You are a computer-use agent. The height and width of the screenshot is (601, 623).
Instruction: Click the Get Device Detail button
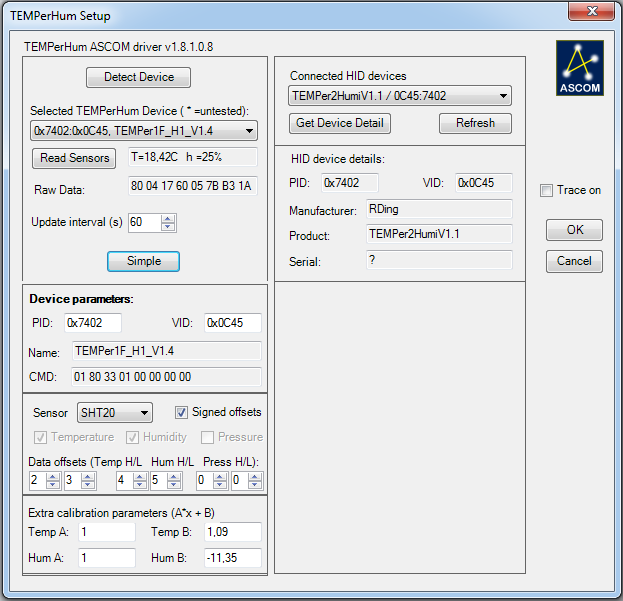(x=340, y=123)
